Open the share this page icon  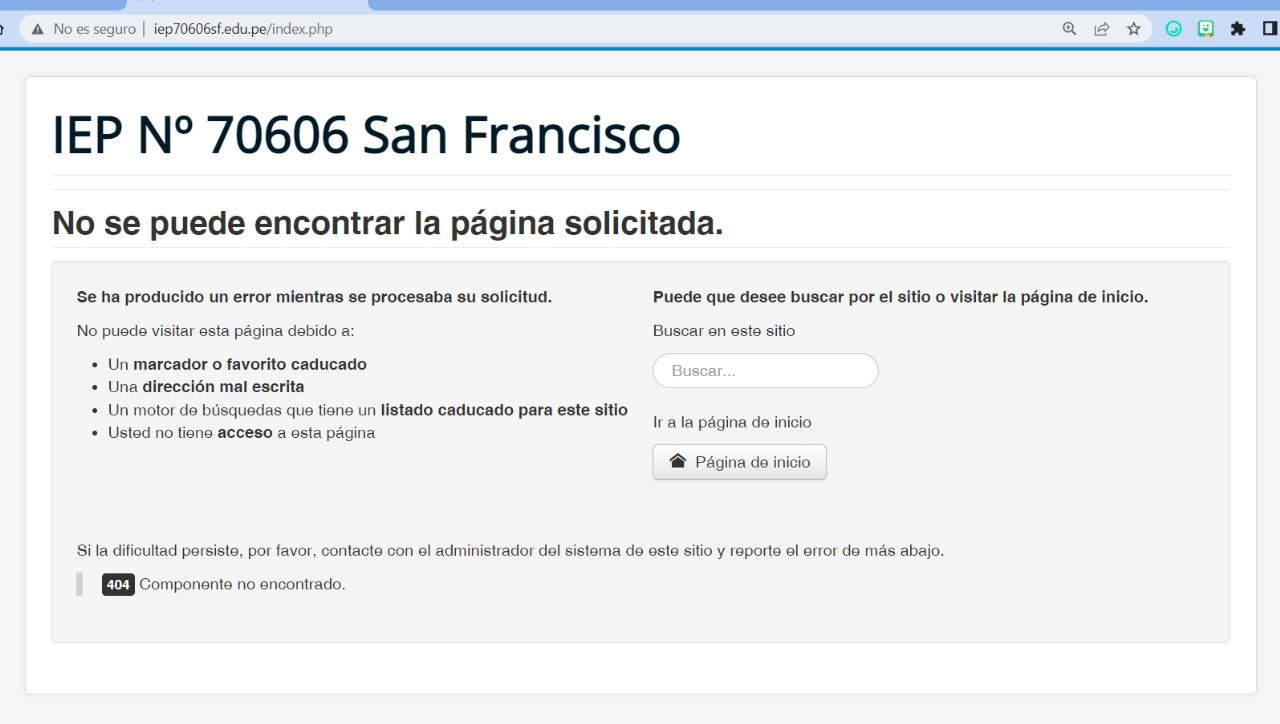pos(1101,29)
